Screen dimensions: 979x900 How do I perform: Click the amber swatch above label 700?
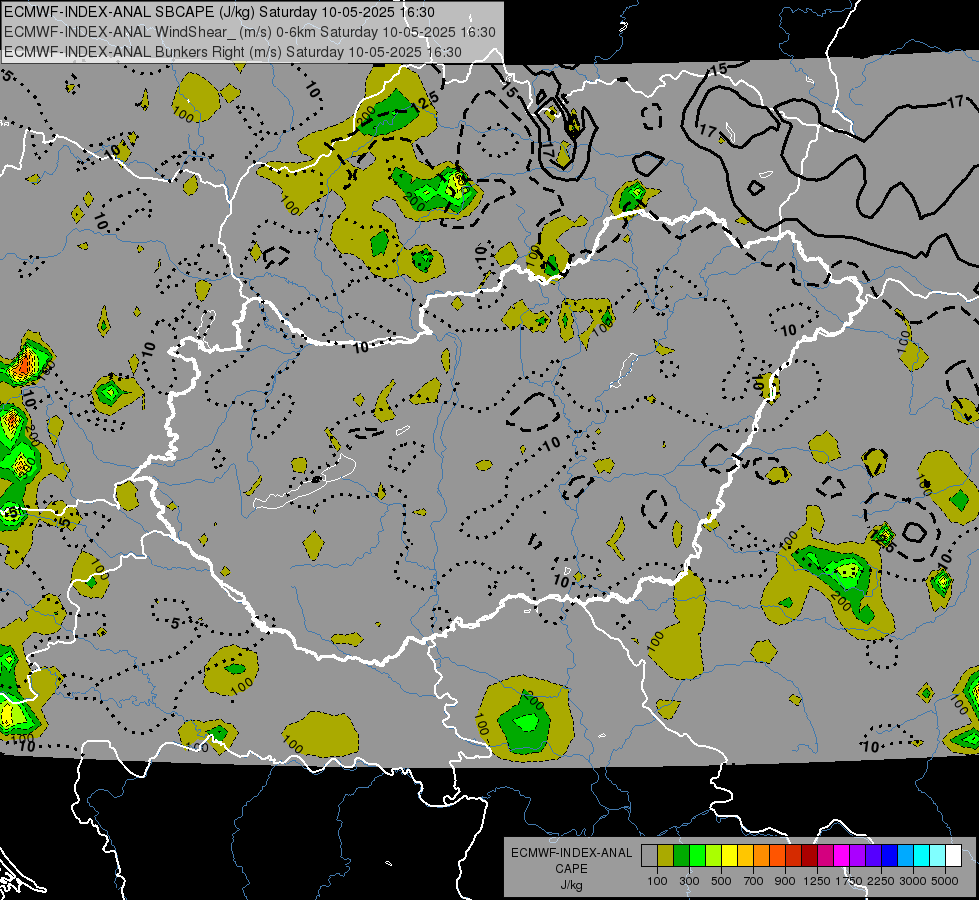[745, 856]
